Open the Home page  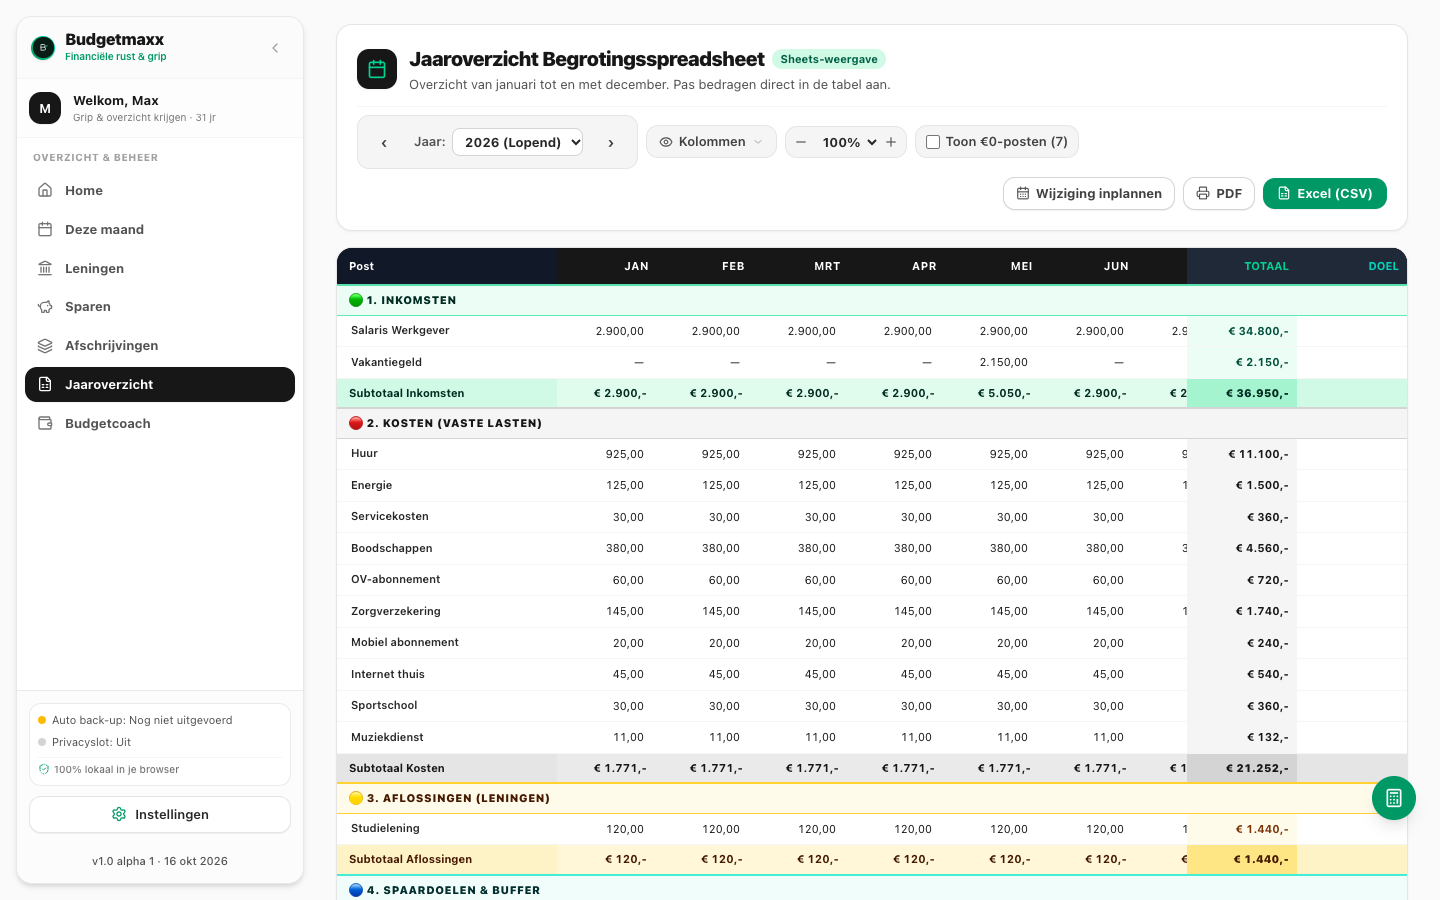pyautogui.click(x=160, y=190)
